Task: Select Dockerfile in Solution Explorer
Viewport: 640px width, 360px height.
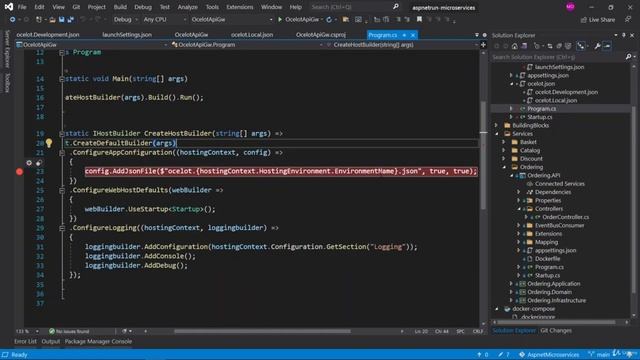Action: [x=547, y=259]
